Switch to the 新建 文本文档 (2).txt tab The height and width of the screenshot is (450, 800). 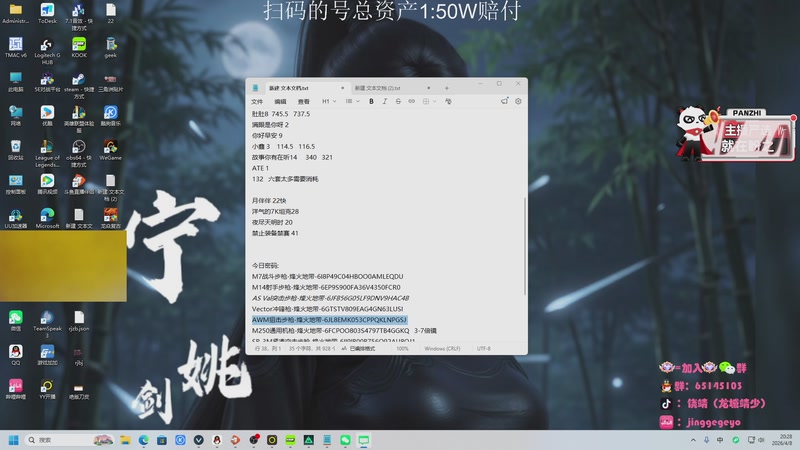click(378, 88)
